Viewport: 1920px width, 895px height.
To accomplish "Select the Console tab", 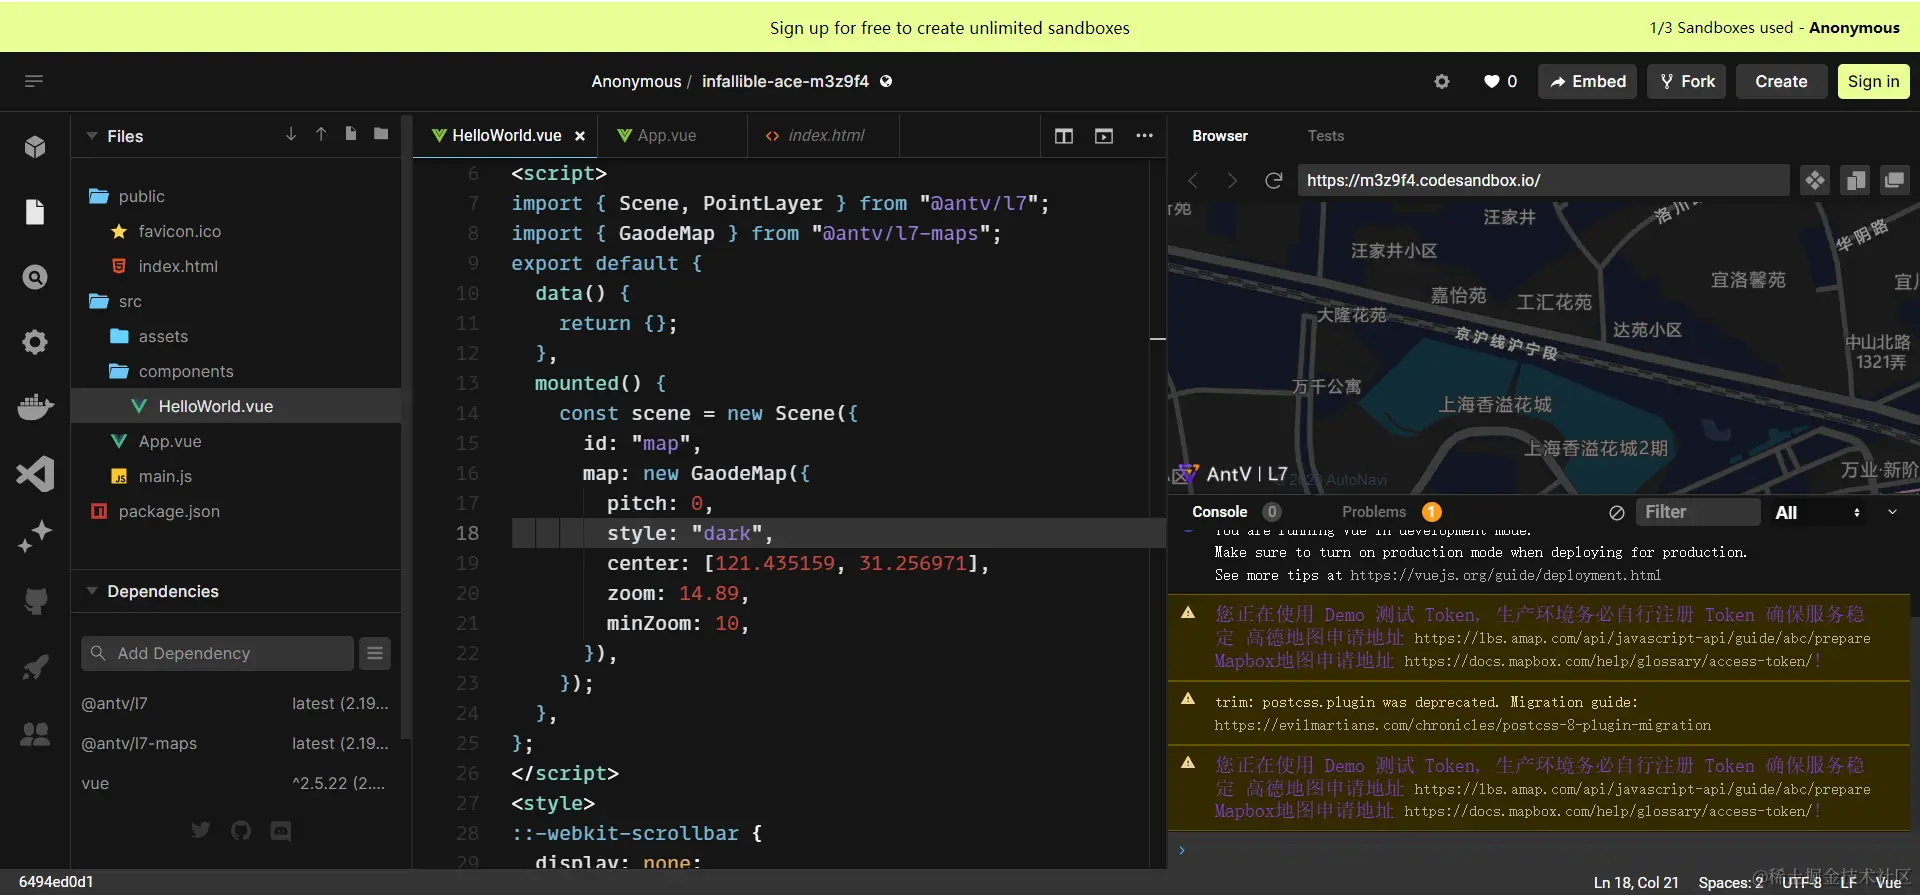I will tap(1236, 512).
